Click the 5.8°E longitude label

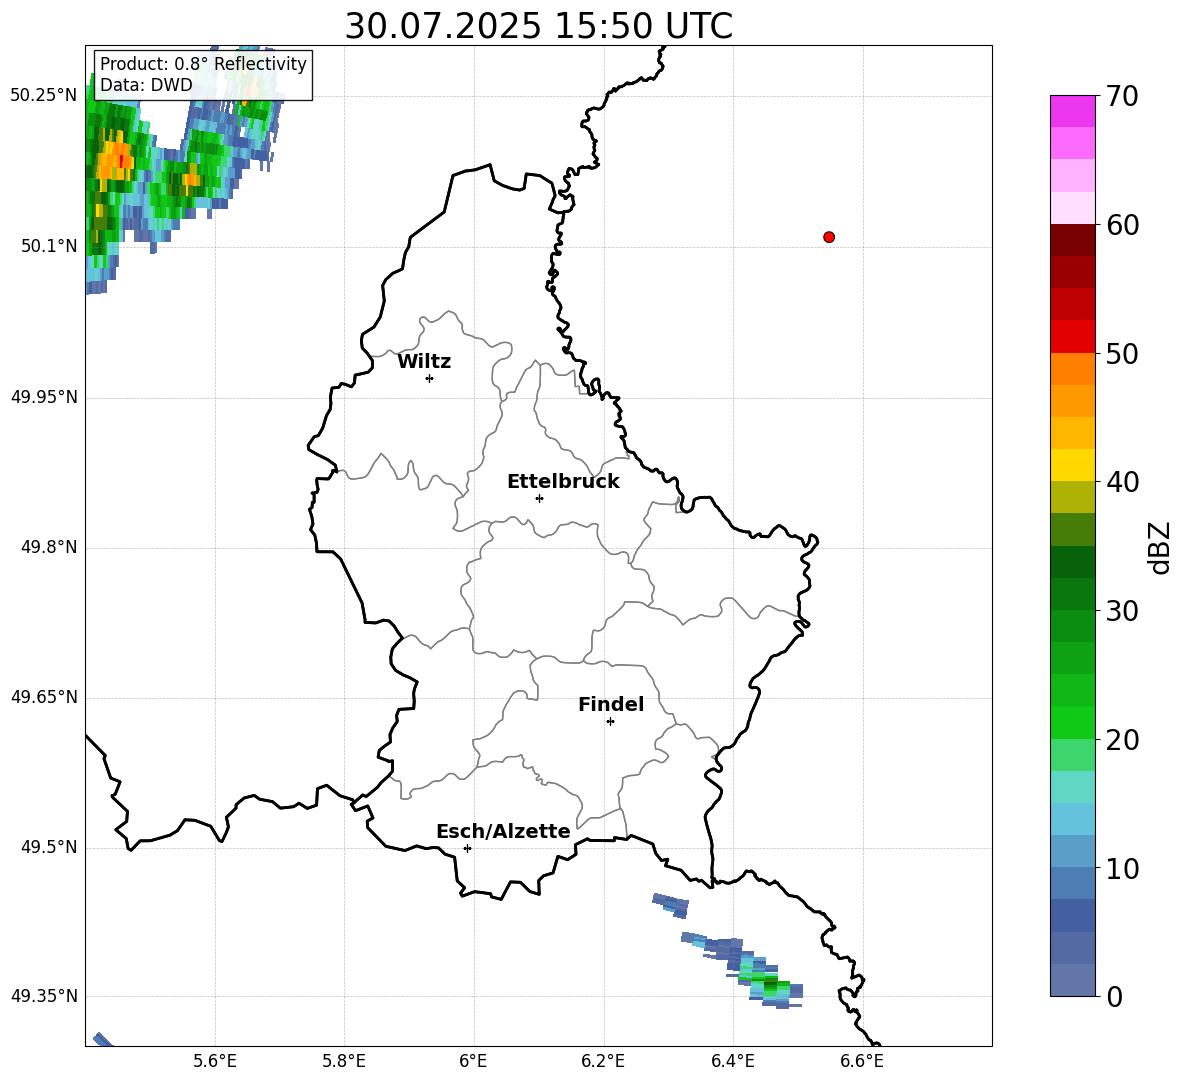click(344, 1061)
